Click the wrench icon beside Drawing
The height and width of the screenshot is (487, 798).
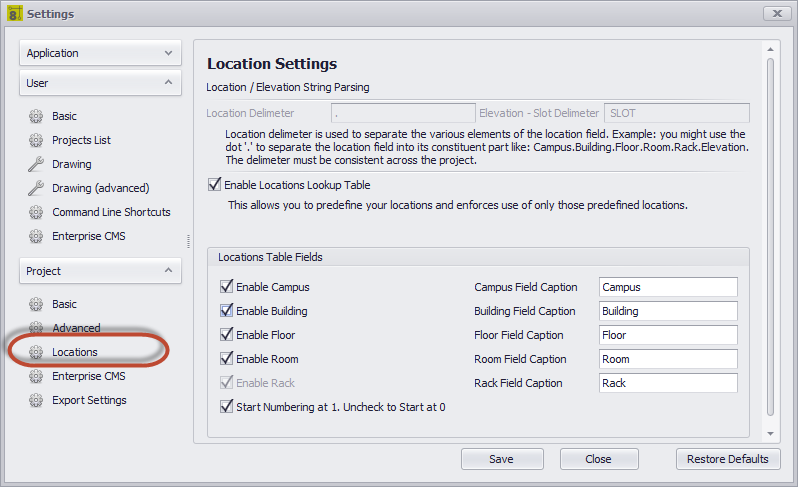coord(36,164)
